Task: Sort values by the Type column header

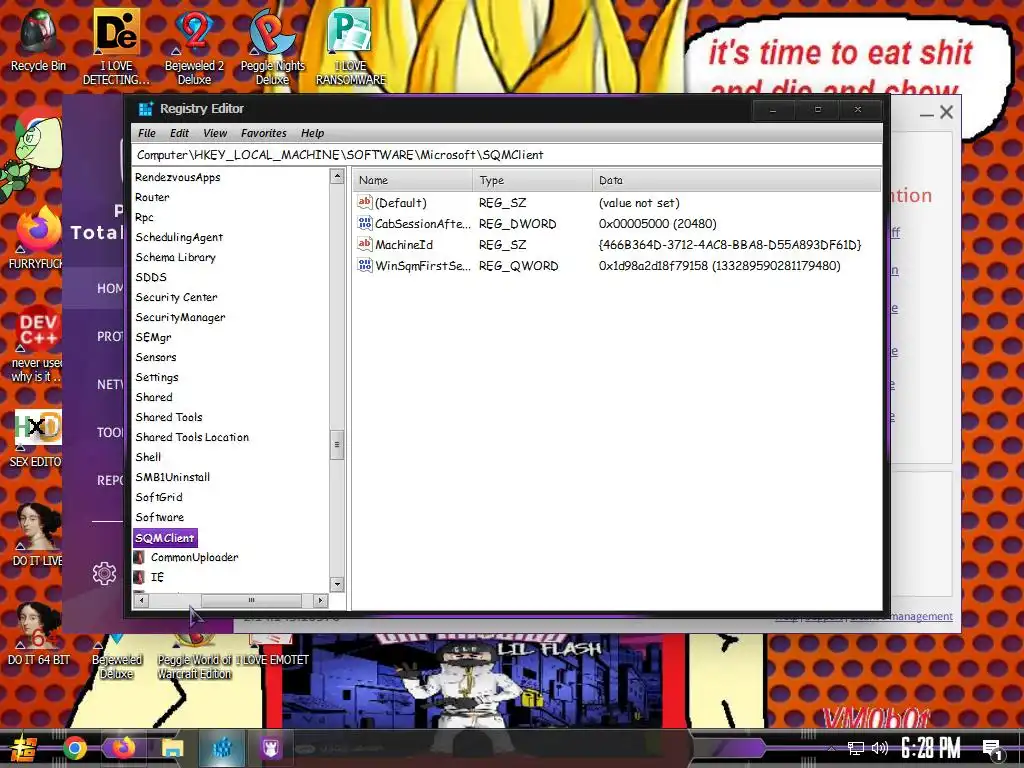Action: [532, 180]
